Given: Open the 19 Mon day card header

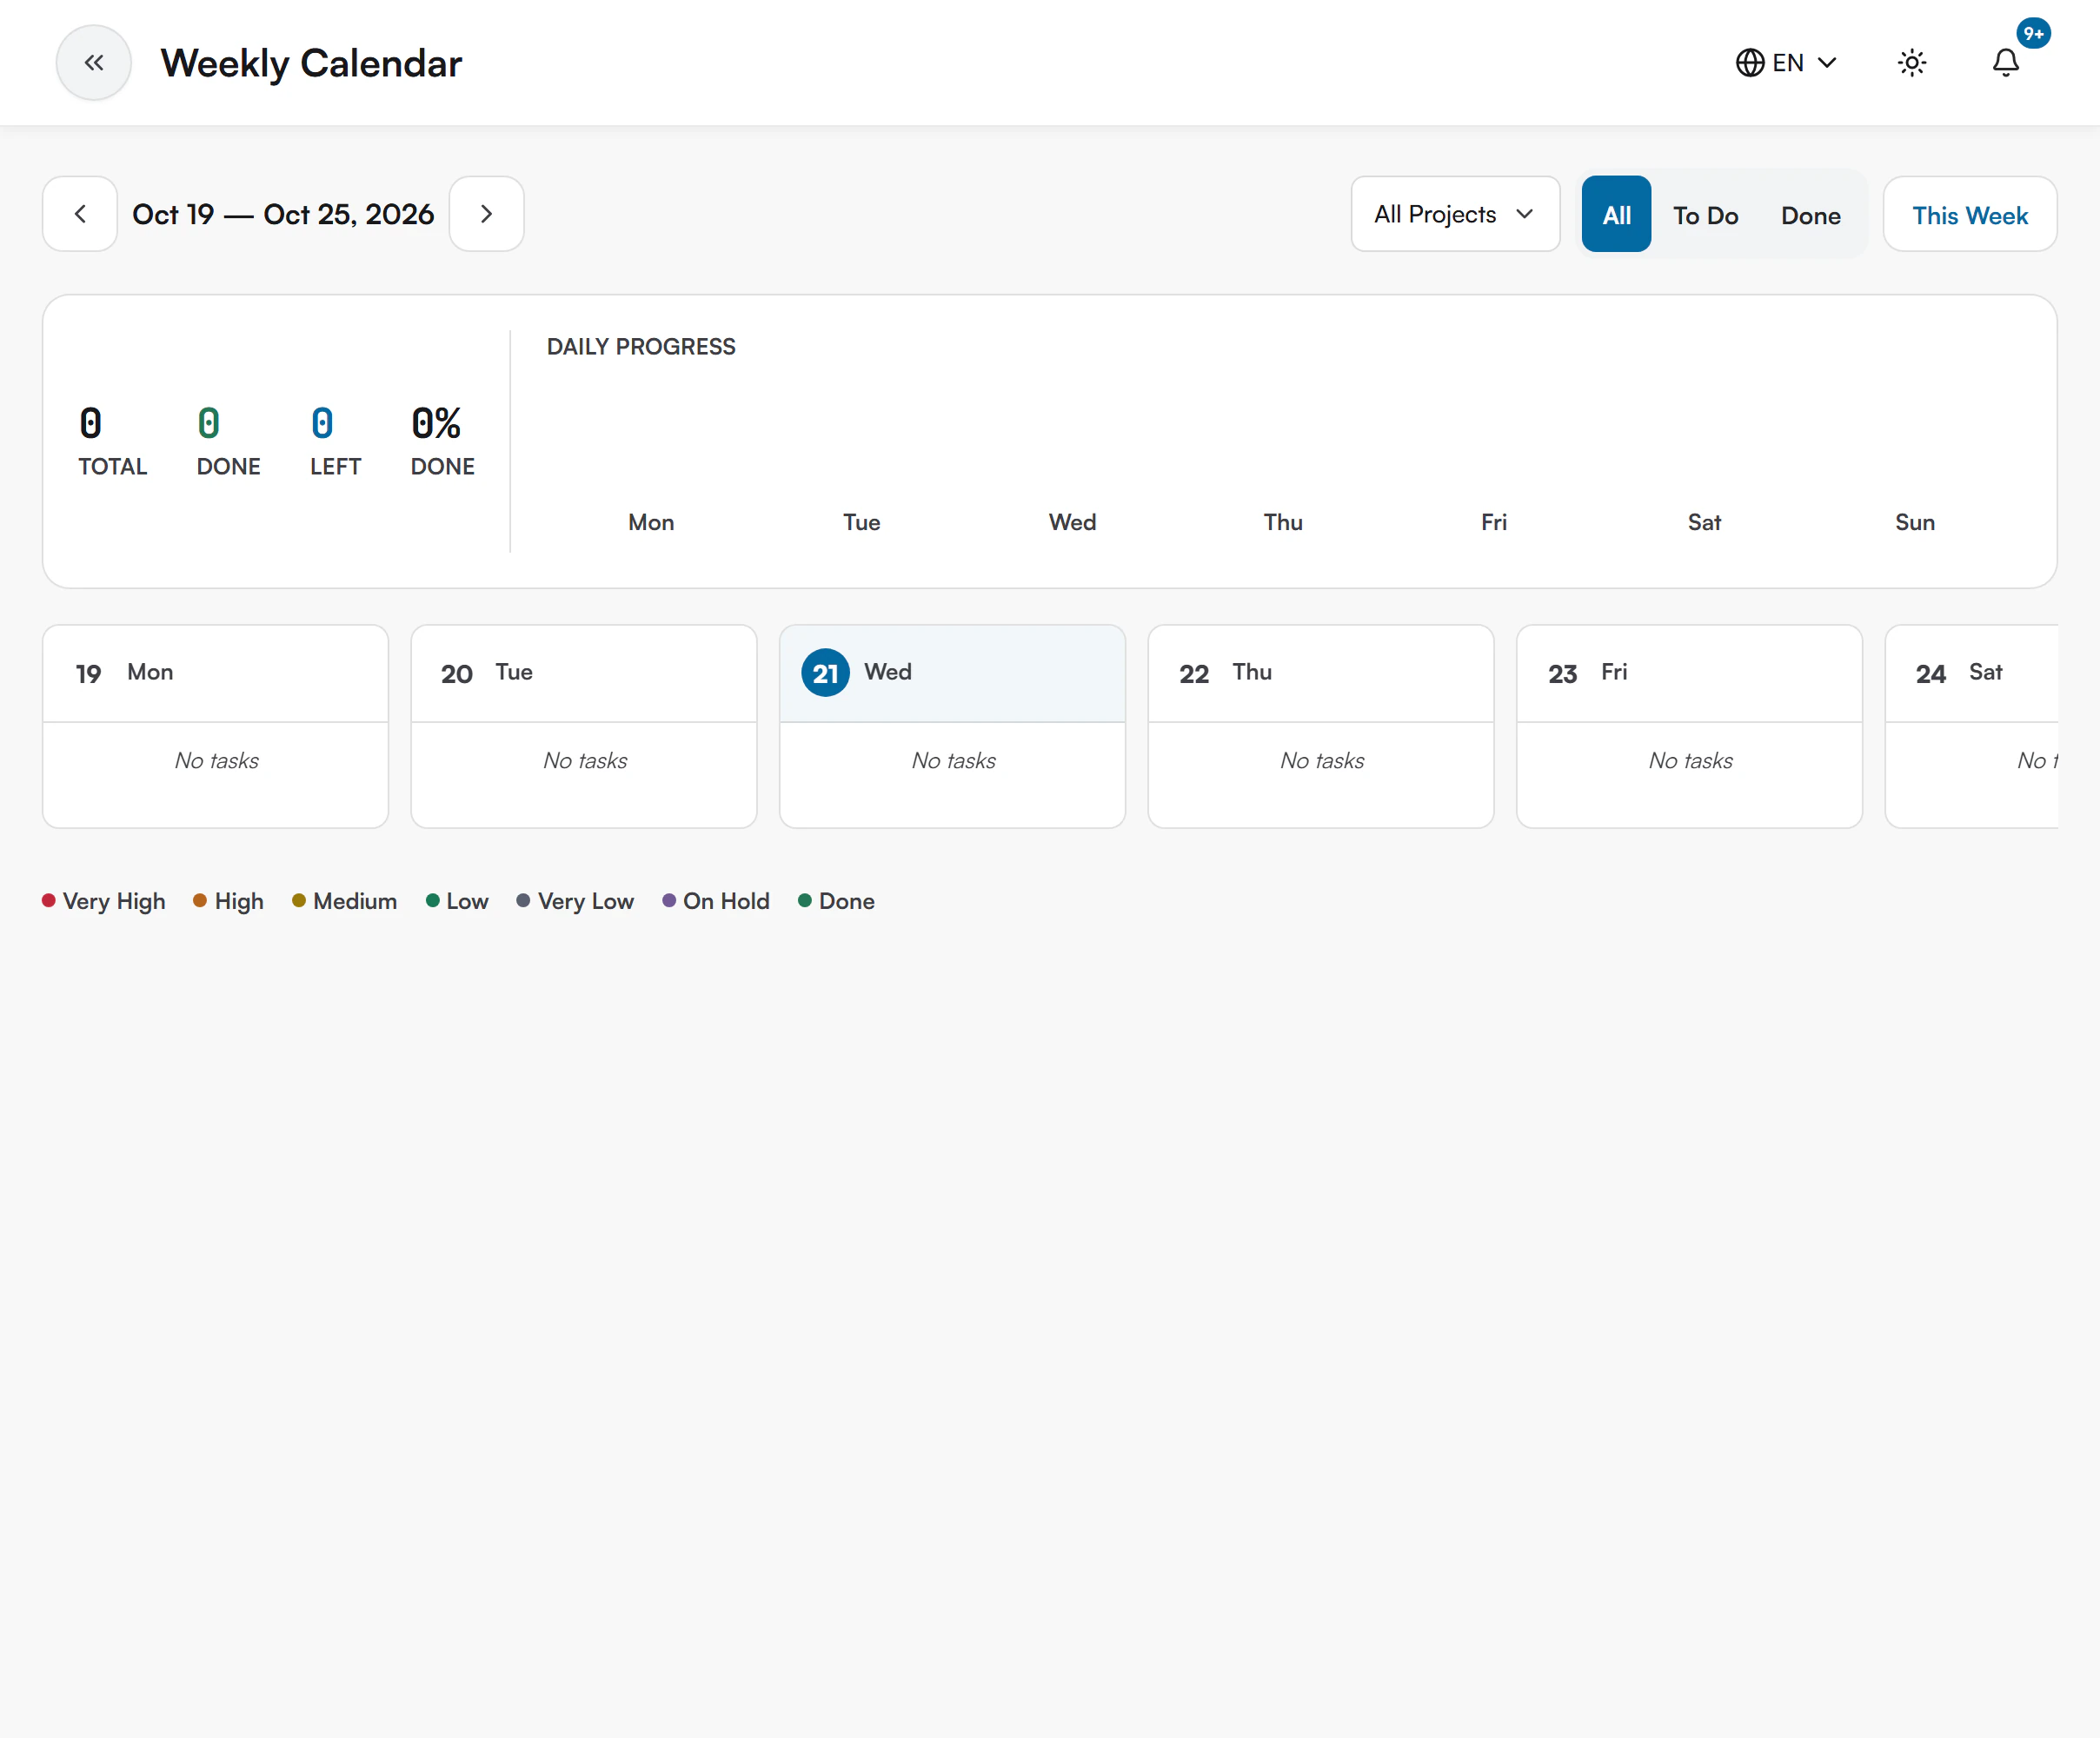Looking at the screenshot, I should pos(216,673).
